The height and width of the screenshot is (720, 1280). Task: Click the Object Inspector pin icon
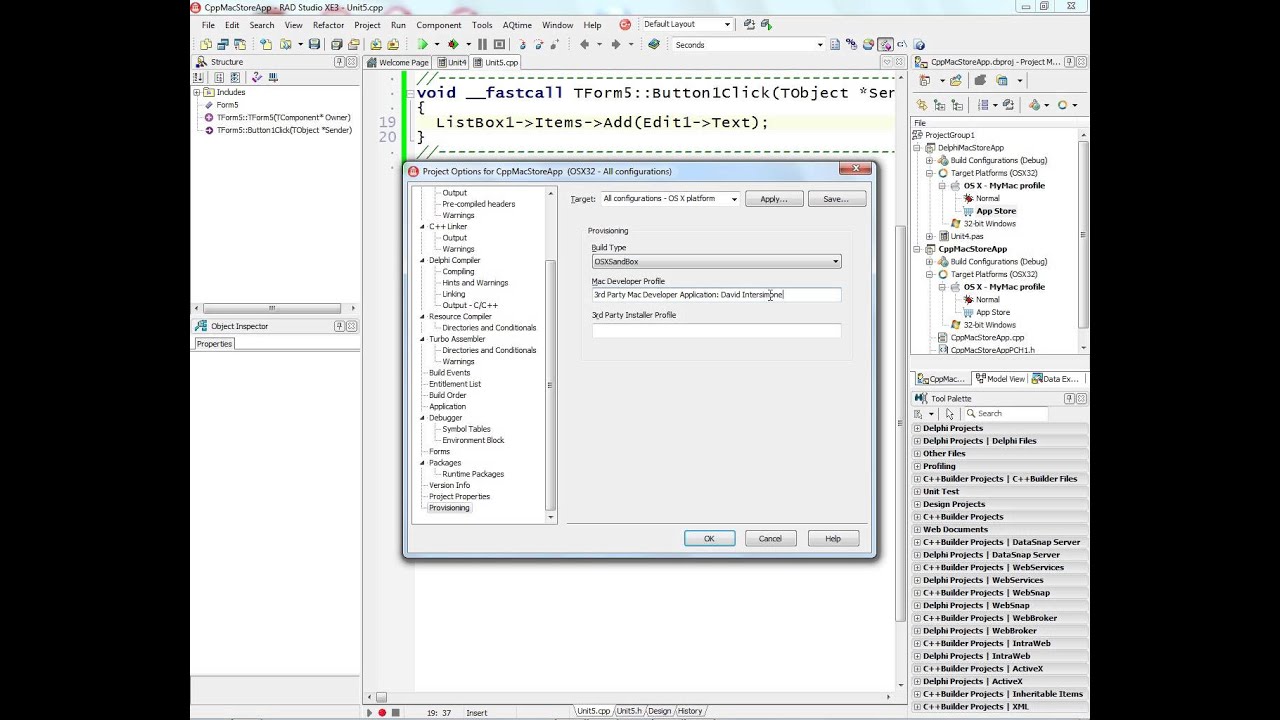pos(340,326)
